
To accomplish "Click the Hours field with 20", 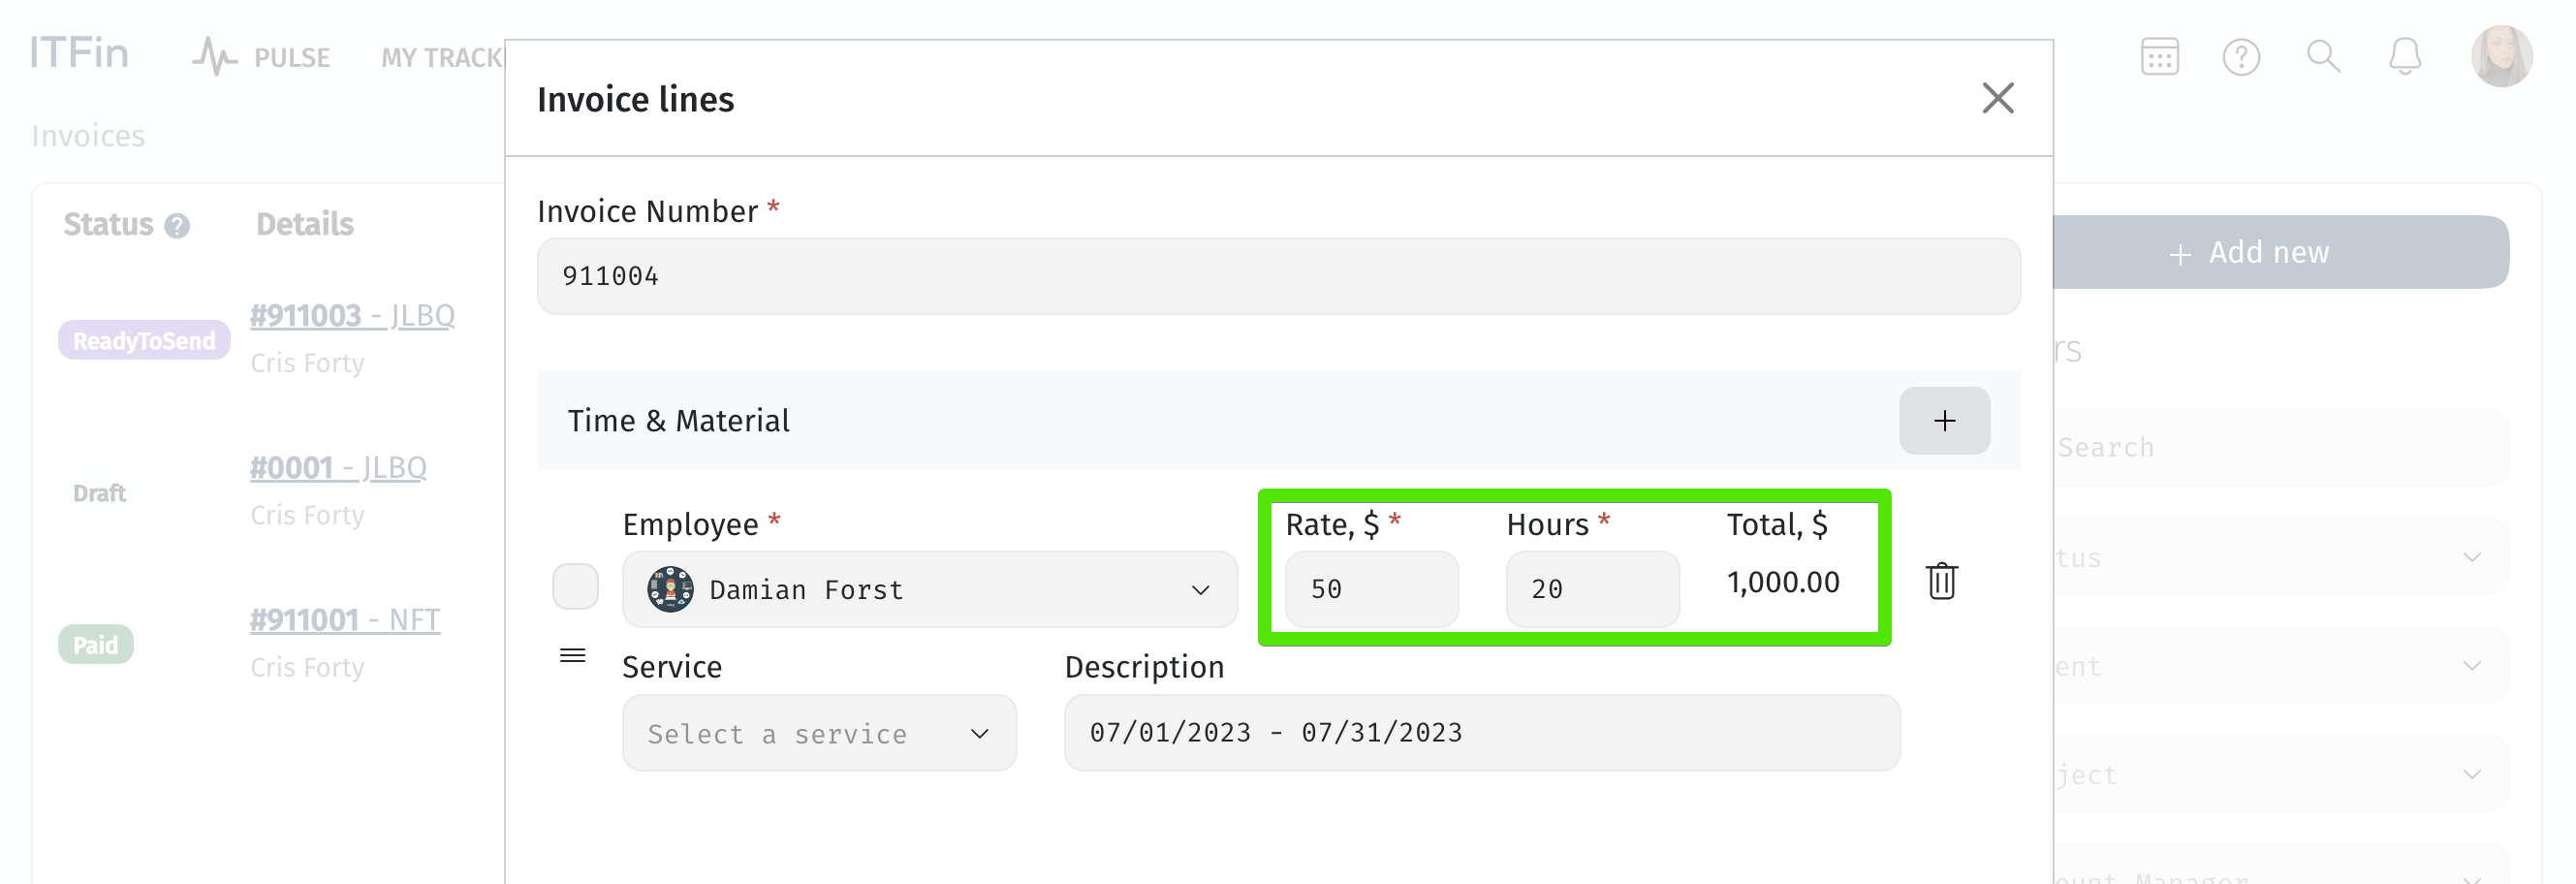I will (x=1592, y=589).
